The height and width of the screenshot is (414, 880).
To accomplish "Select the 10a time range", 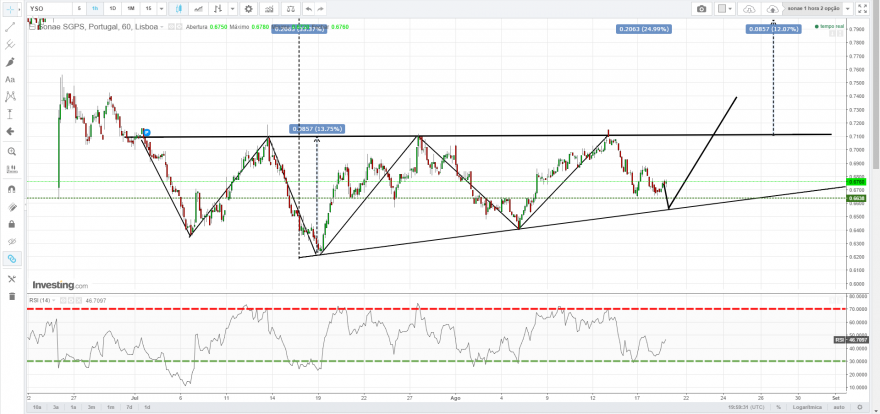I will (38, 407).
